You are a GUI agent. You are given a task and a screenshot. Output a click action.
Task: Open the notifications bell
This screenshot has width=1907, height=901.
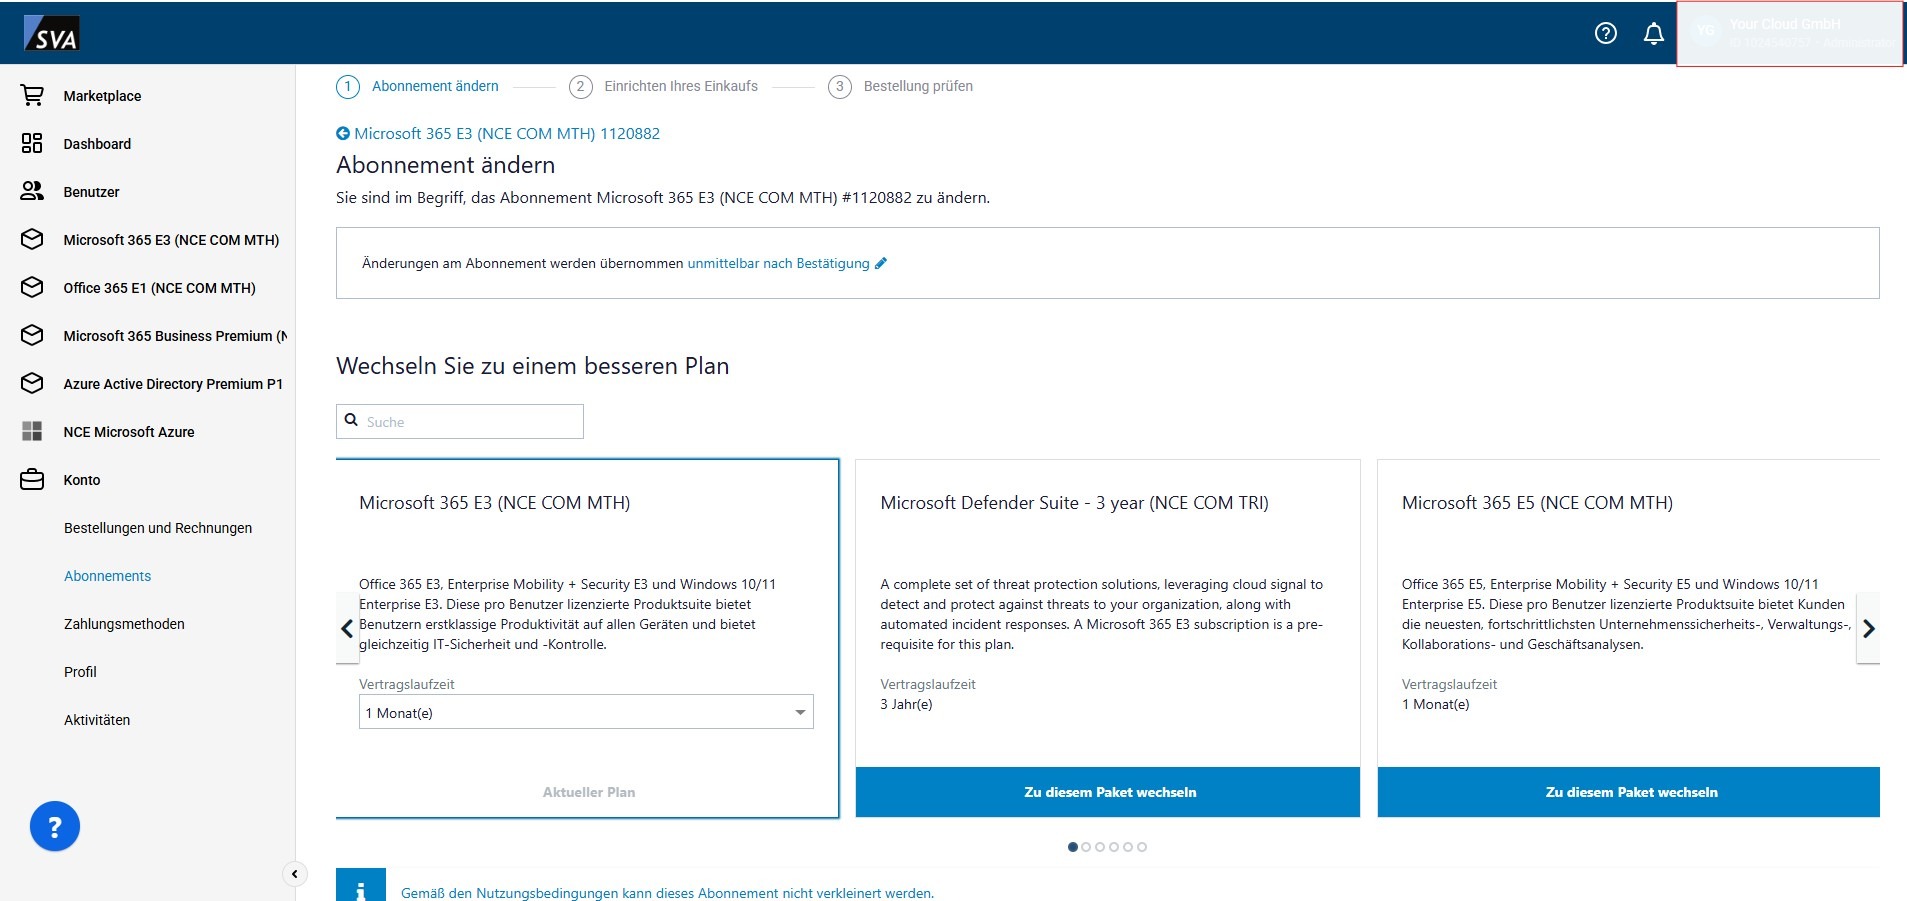(x=1654, y=34)
